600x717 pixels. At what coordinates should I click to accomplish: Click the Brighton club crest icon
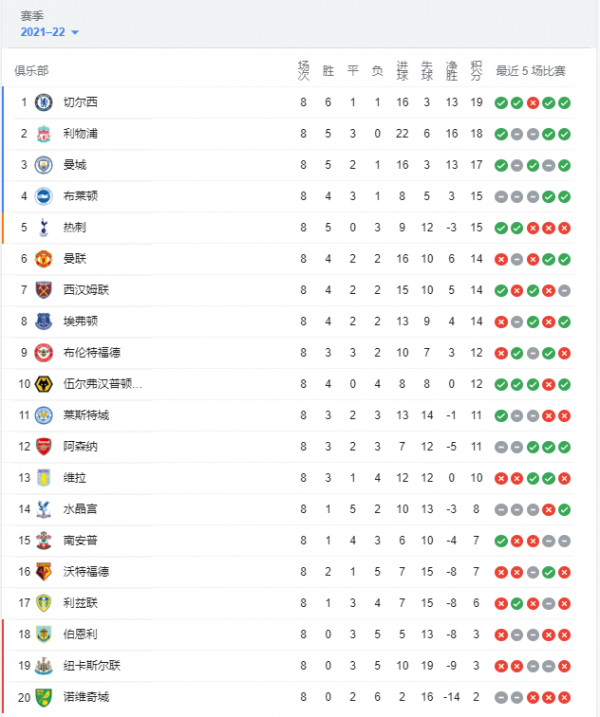coord(43,196)
